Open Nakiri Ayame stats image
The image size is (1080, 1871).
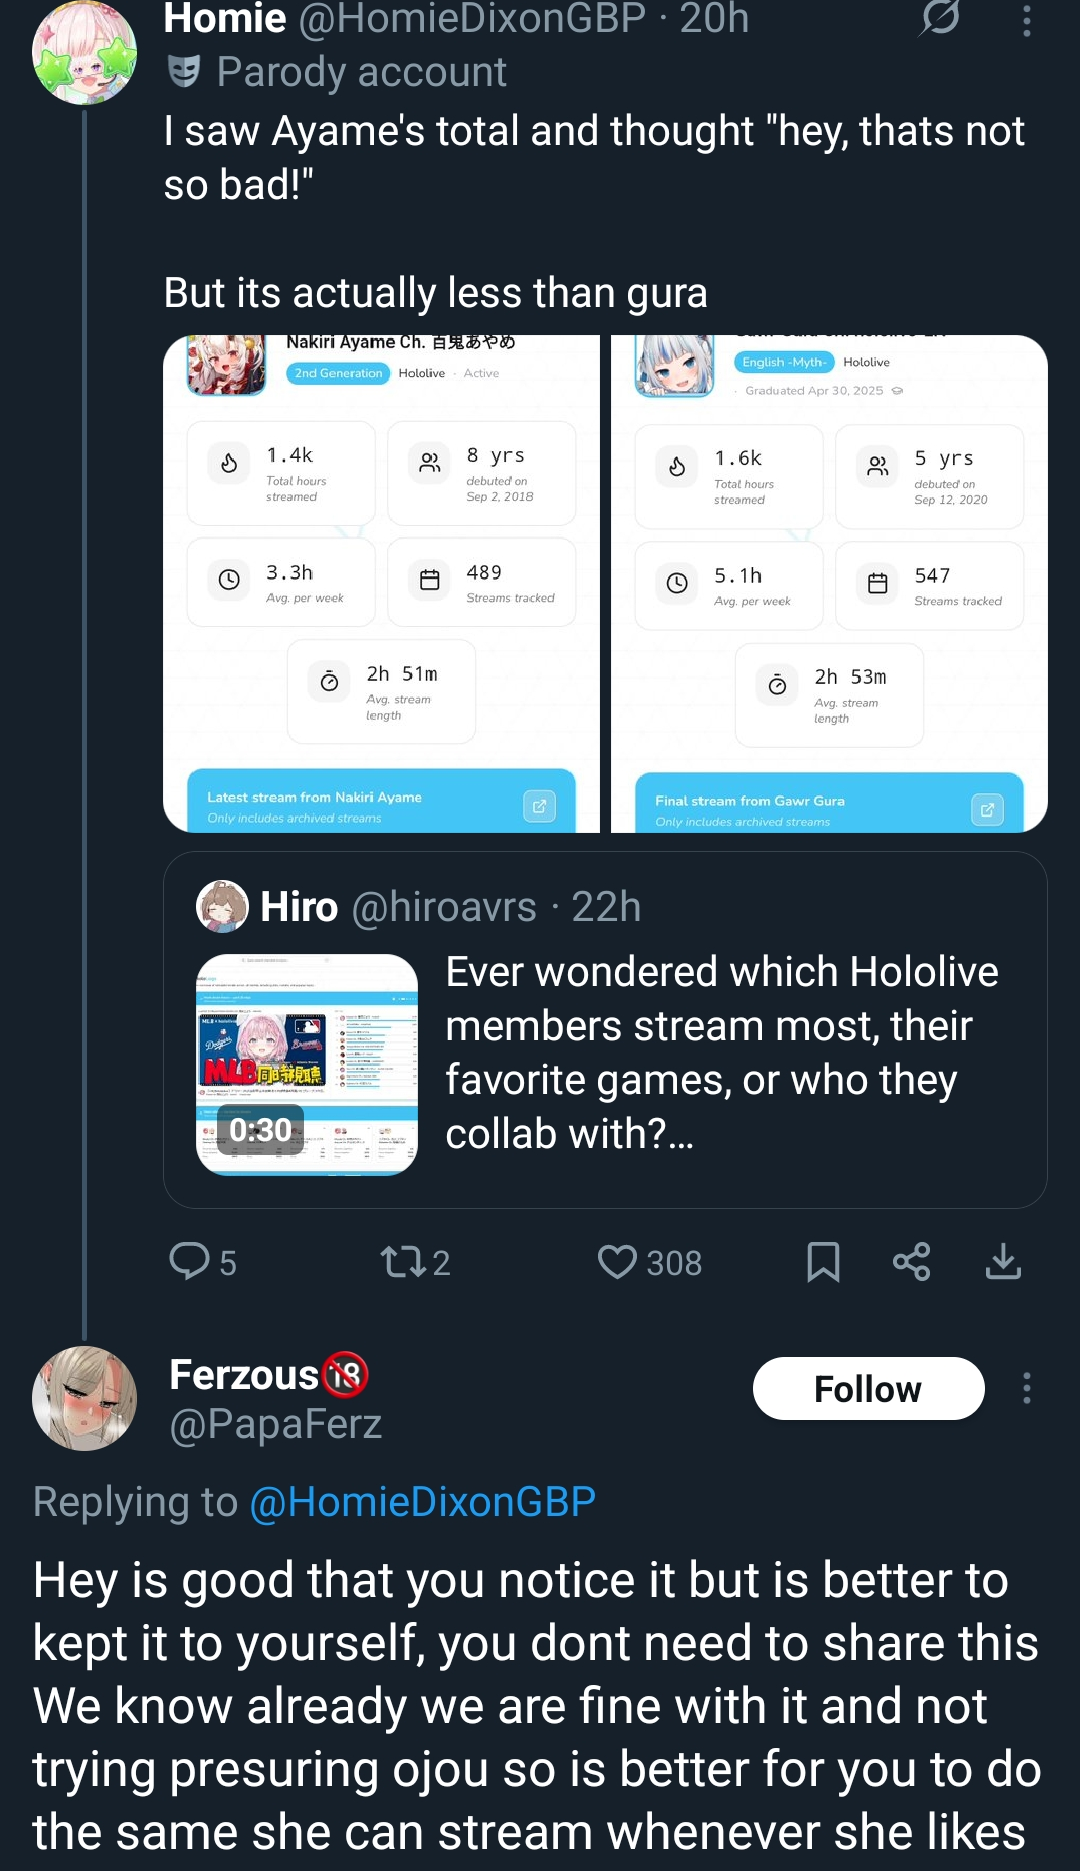point(381,583)
